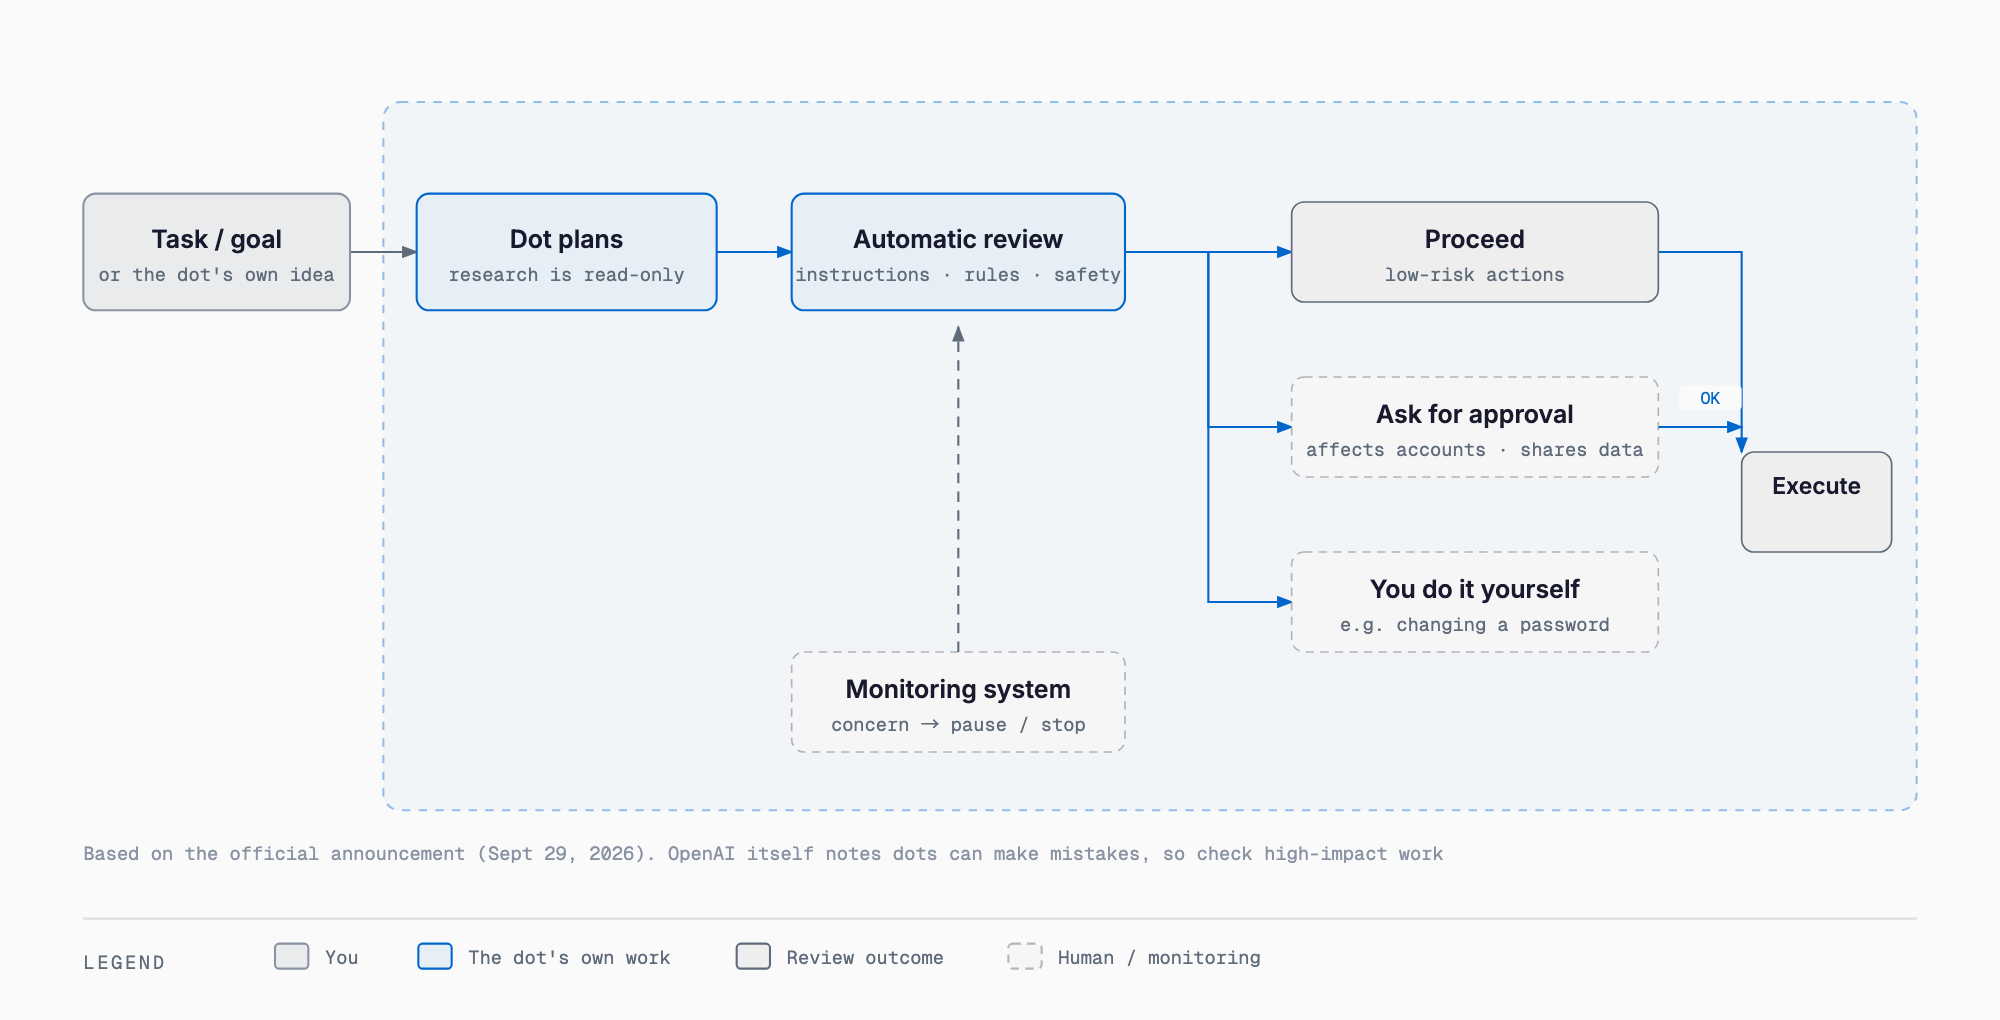
Task: Click the 'low-risk actions' text
Action: click(x=1474, y=275)
